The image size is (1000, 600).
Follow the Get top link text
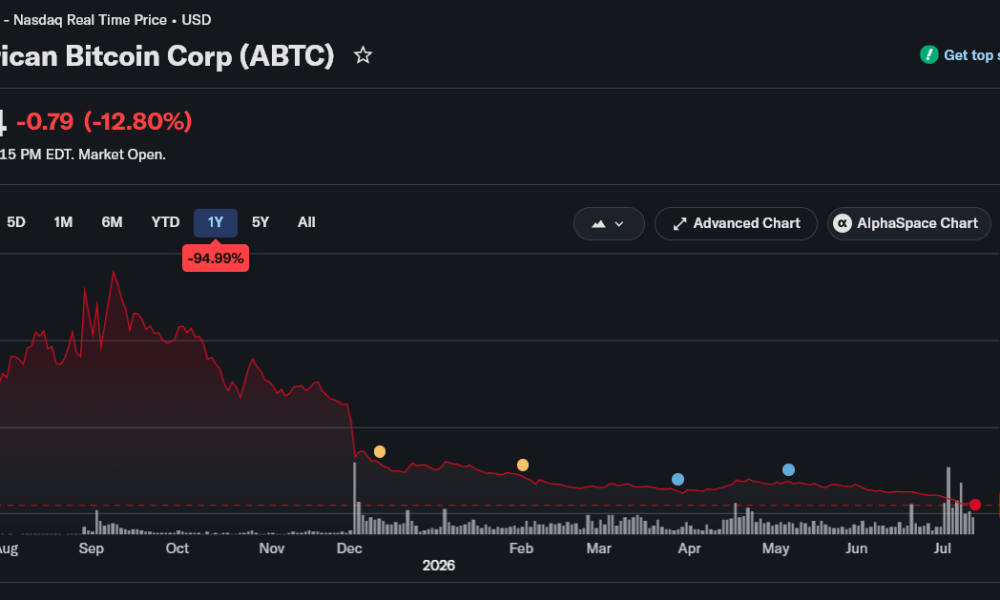point(971,55)
